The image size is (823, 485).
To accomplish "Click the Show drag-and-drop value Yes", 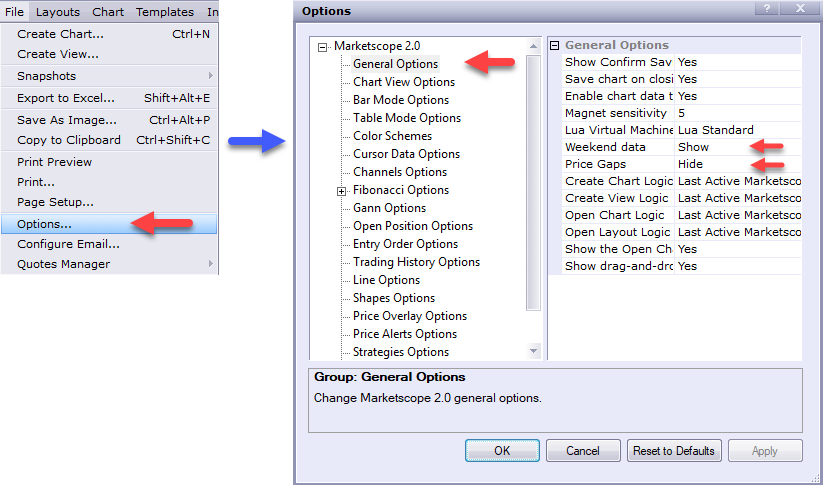I will pyautogui.click(x=738, y=266).
